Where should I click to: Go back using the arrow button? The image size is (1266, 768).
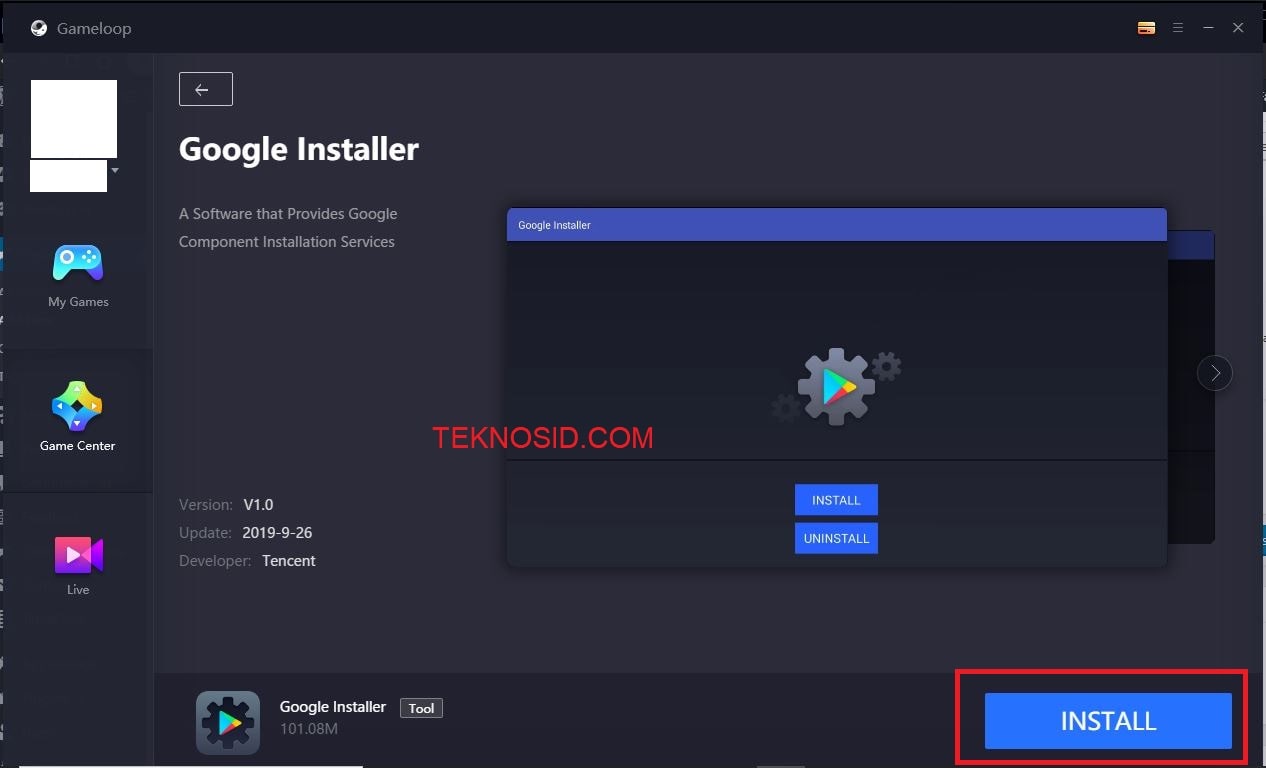click(206, 89)
